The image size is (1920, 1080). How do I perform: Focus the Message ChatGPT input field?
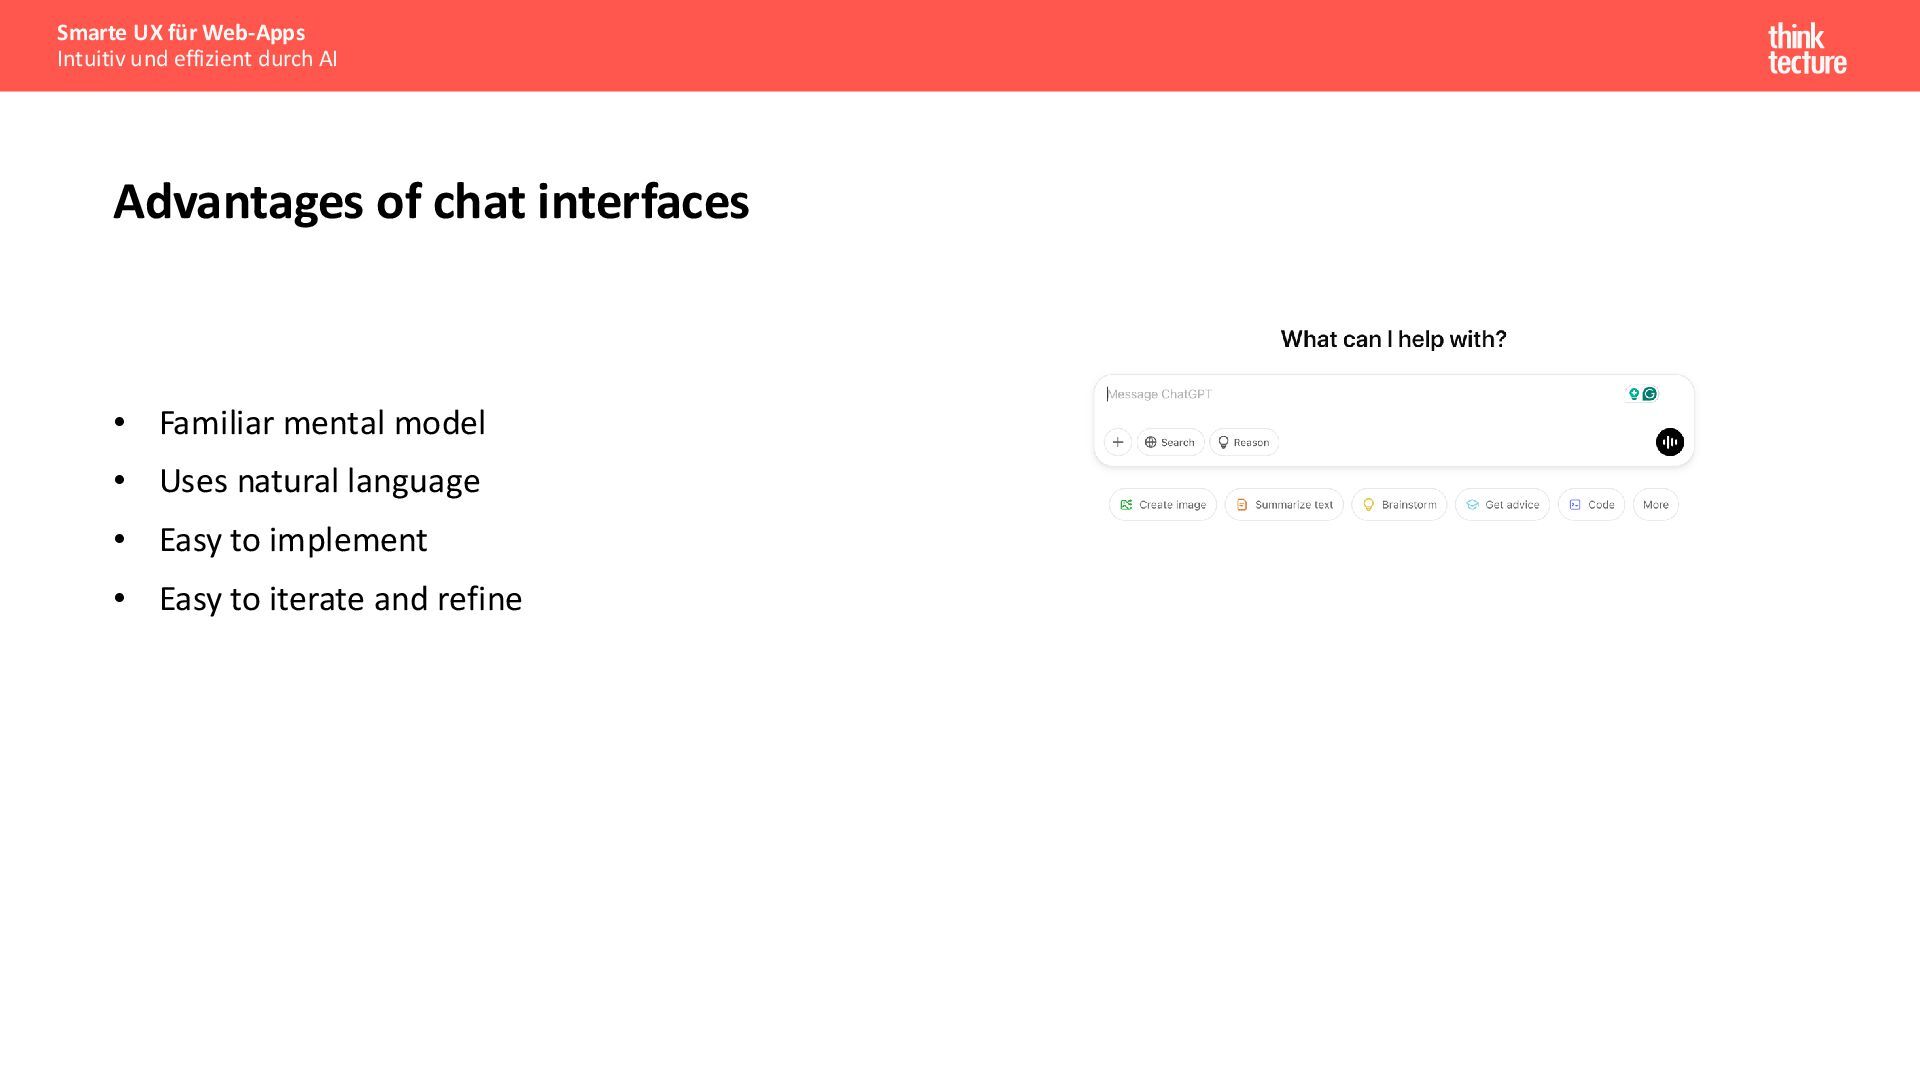pos(1360,394)
